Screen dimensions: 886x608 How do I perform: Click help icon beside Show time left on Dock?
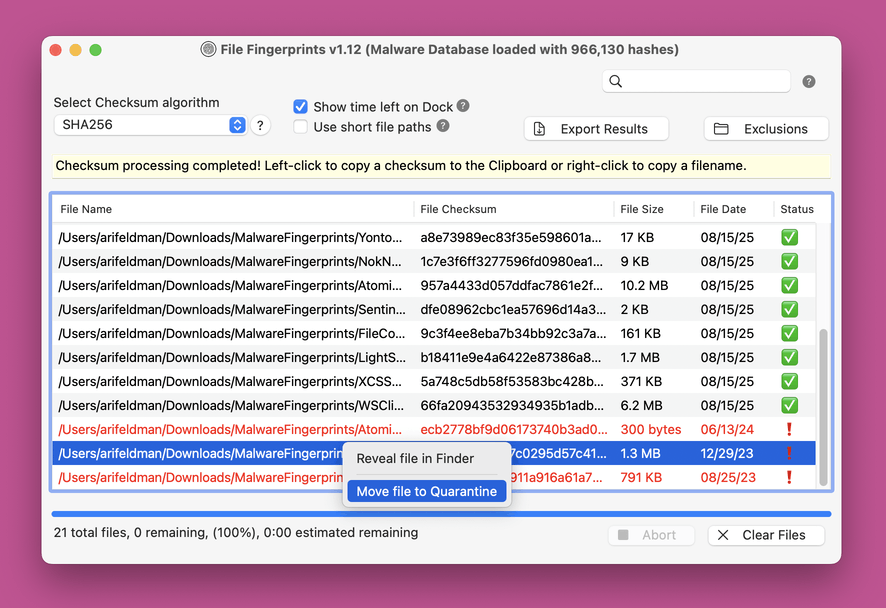tap(463, 106)
